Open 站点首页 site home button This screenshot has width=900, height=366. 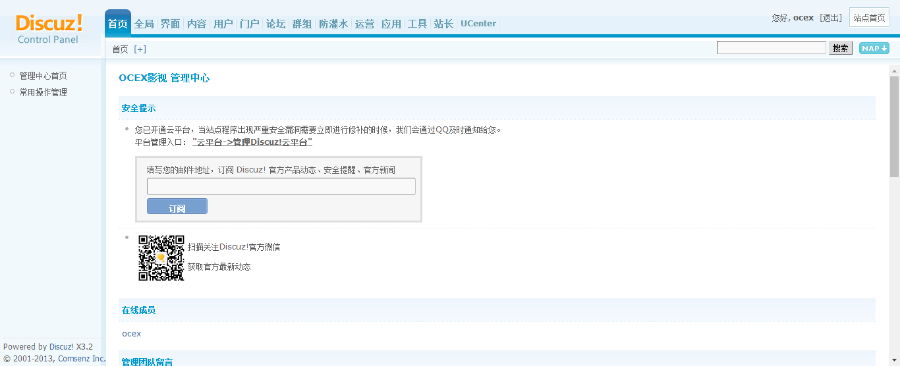869,18
